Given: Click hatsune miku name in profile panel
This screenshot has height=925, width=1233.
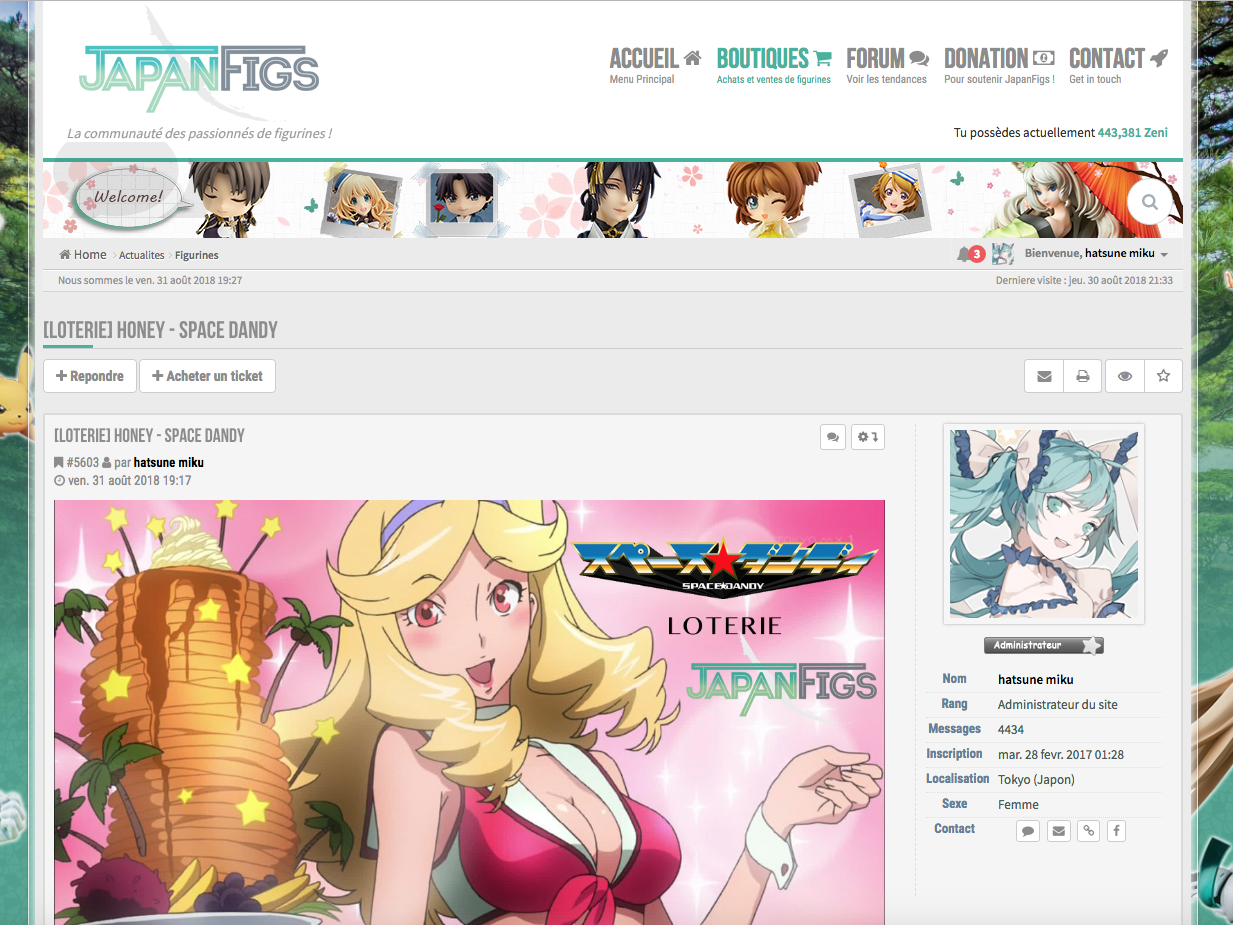Looking at the screenshot, I should tap(1035, 680).
